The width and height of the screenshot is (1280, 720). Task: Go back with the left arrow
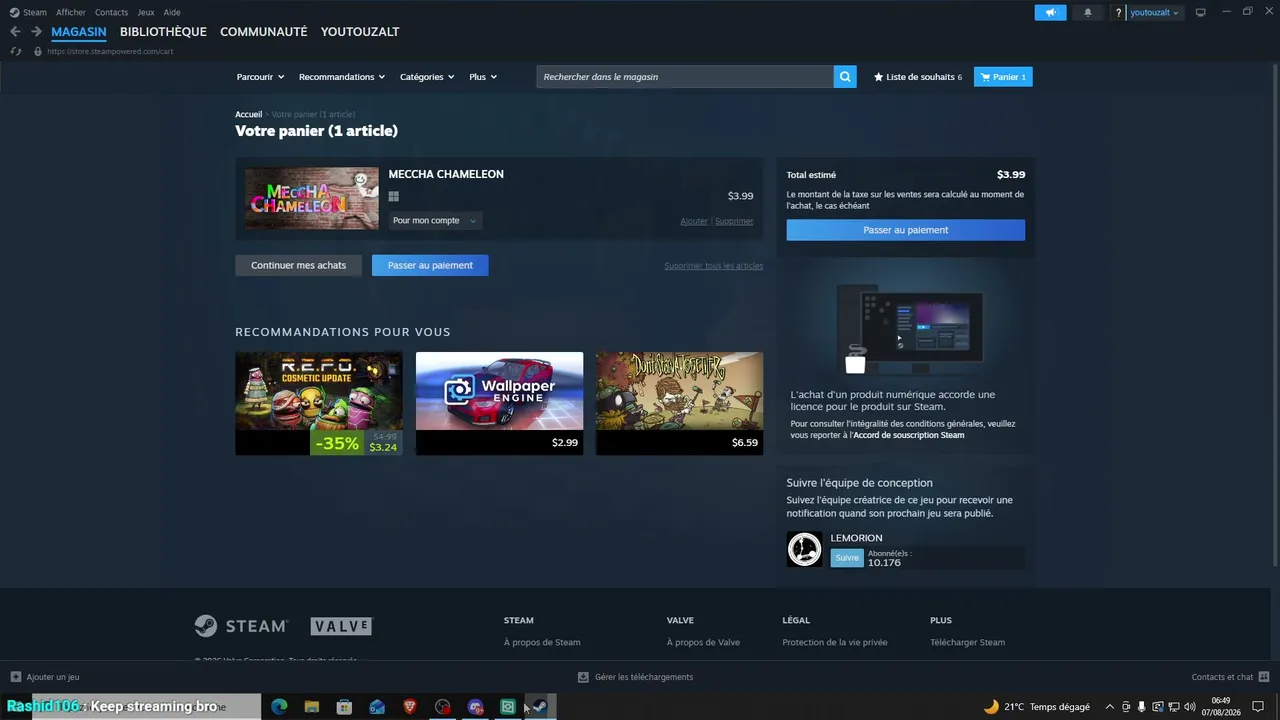[x=15, y=32]
